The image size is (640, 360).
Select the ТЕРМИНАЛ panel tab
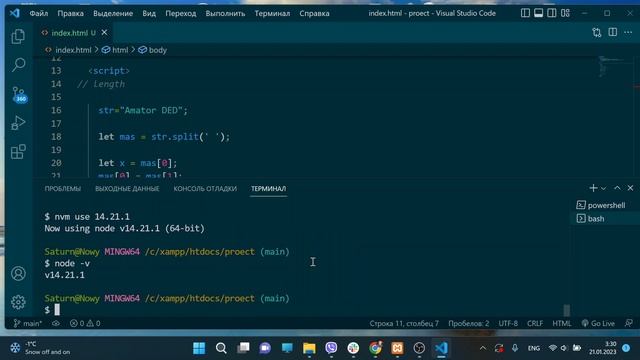click(x=268, y=189)
